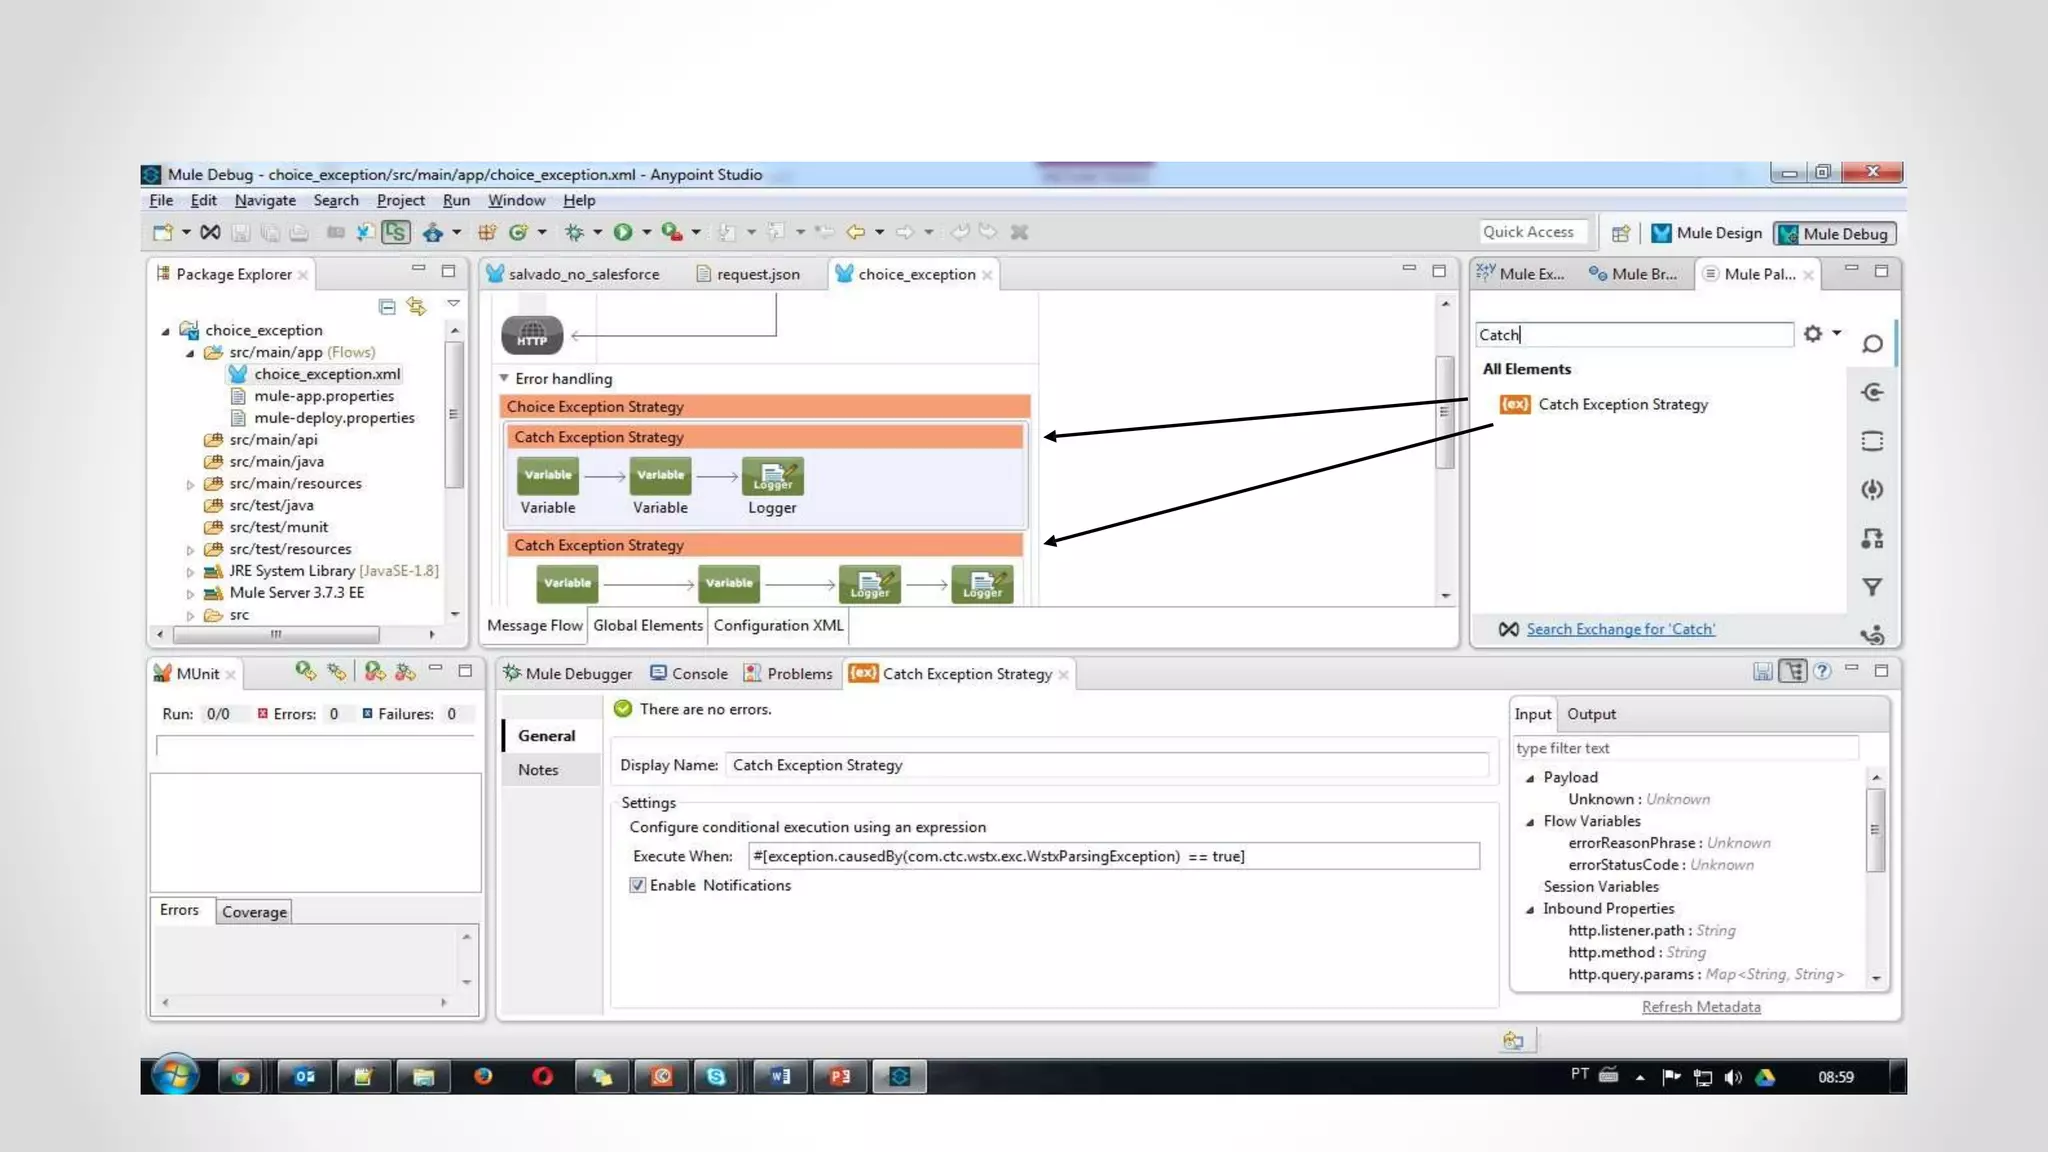This screenshot has height=1152, width=2048.
Task: Click the palette settings gear icon
Action: (x=1813, y=334)
